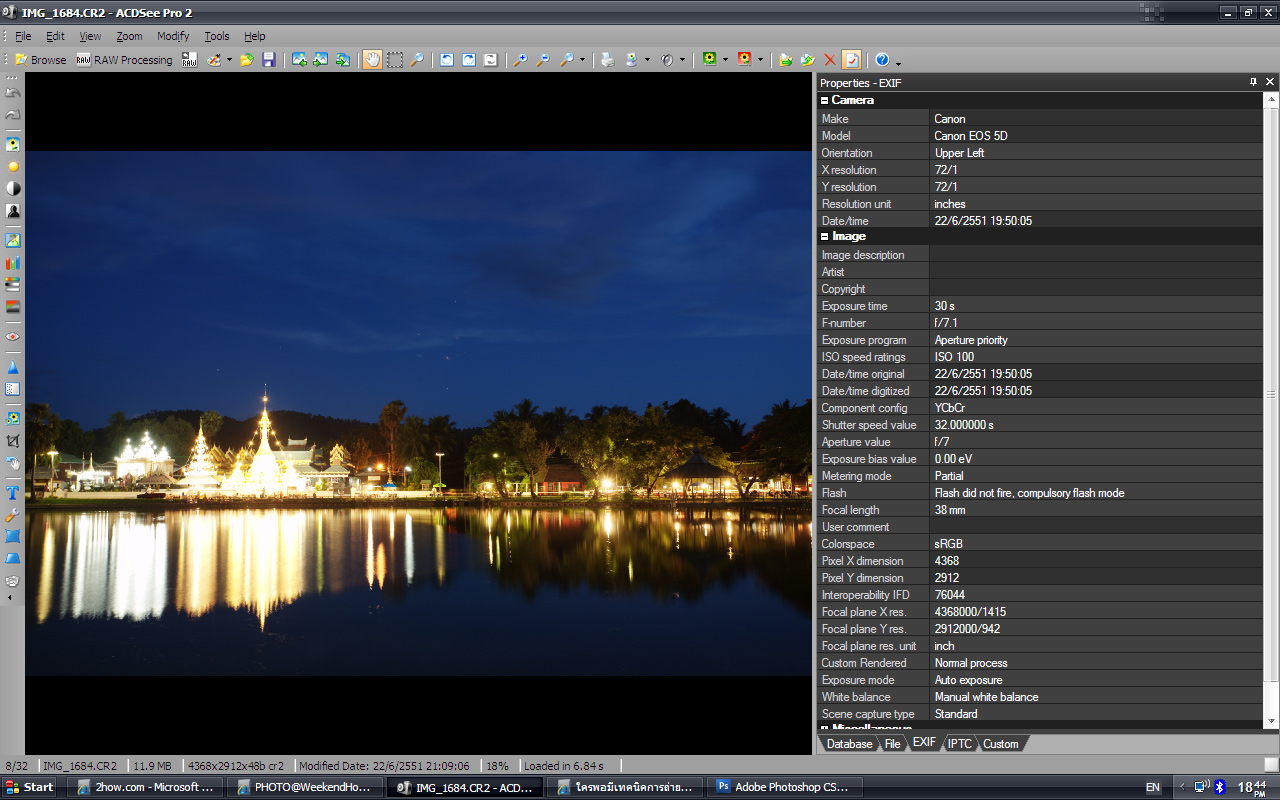The height and width of the screenshot is (800, 1280).
Task: Open the Sharpen triangle tool
Action: coord(13,368)
